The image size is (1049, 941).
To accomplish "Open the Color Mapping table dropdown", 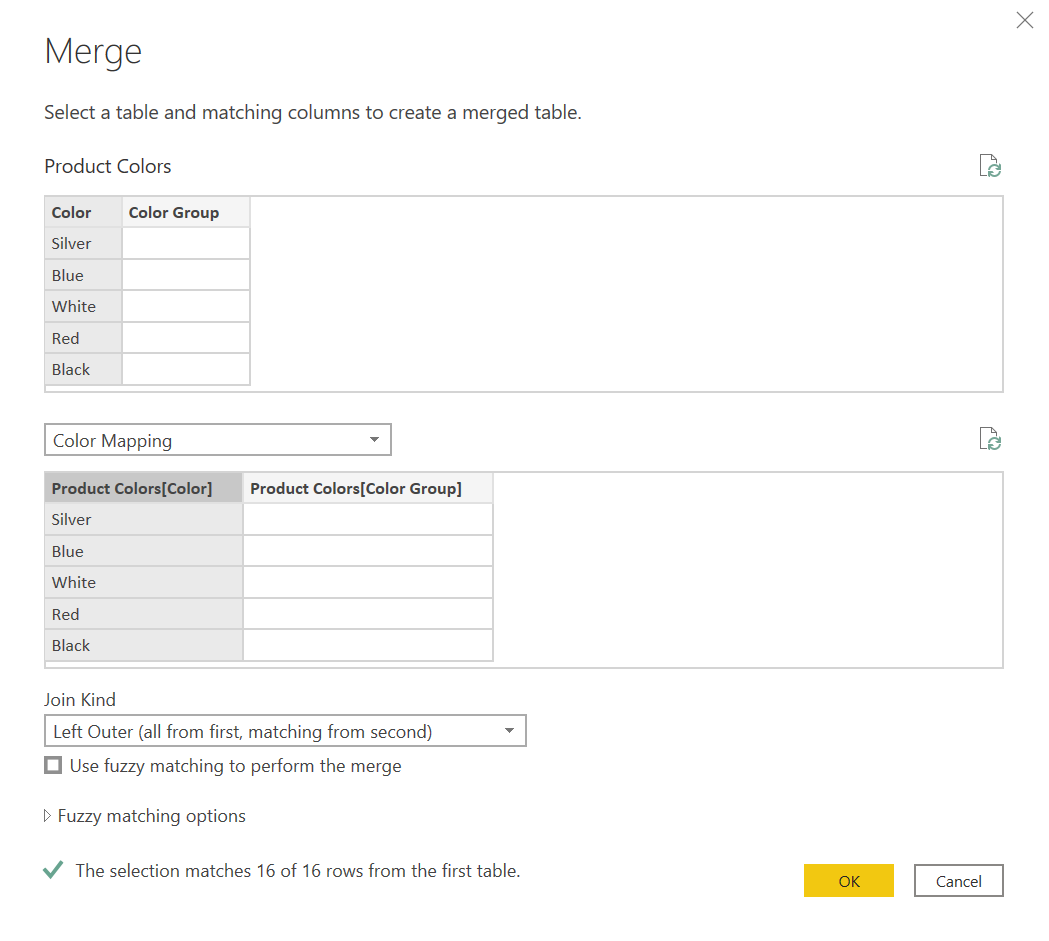I will pyautogui.click(x=217, y=440).
